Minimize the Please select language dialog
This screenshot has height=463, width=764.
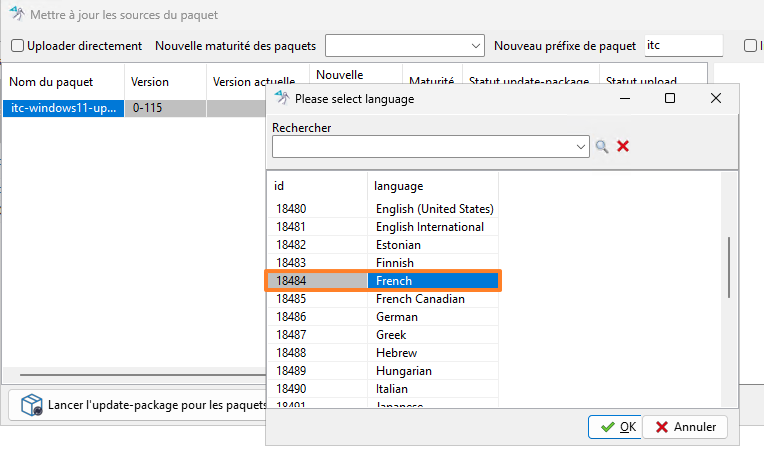(x=624, y=98)
